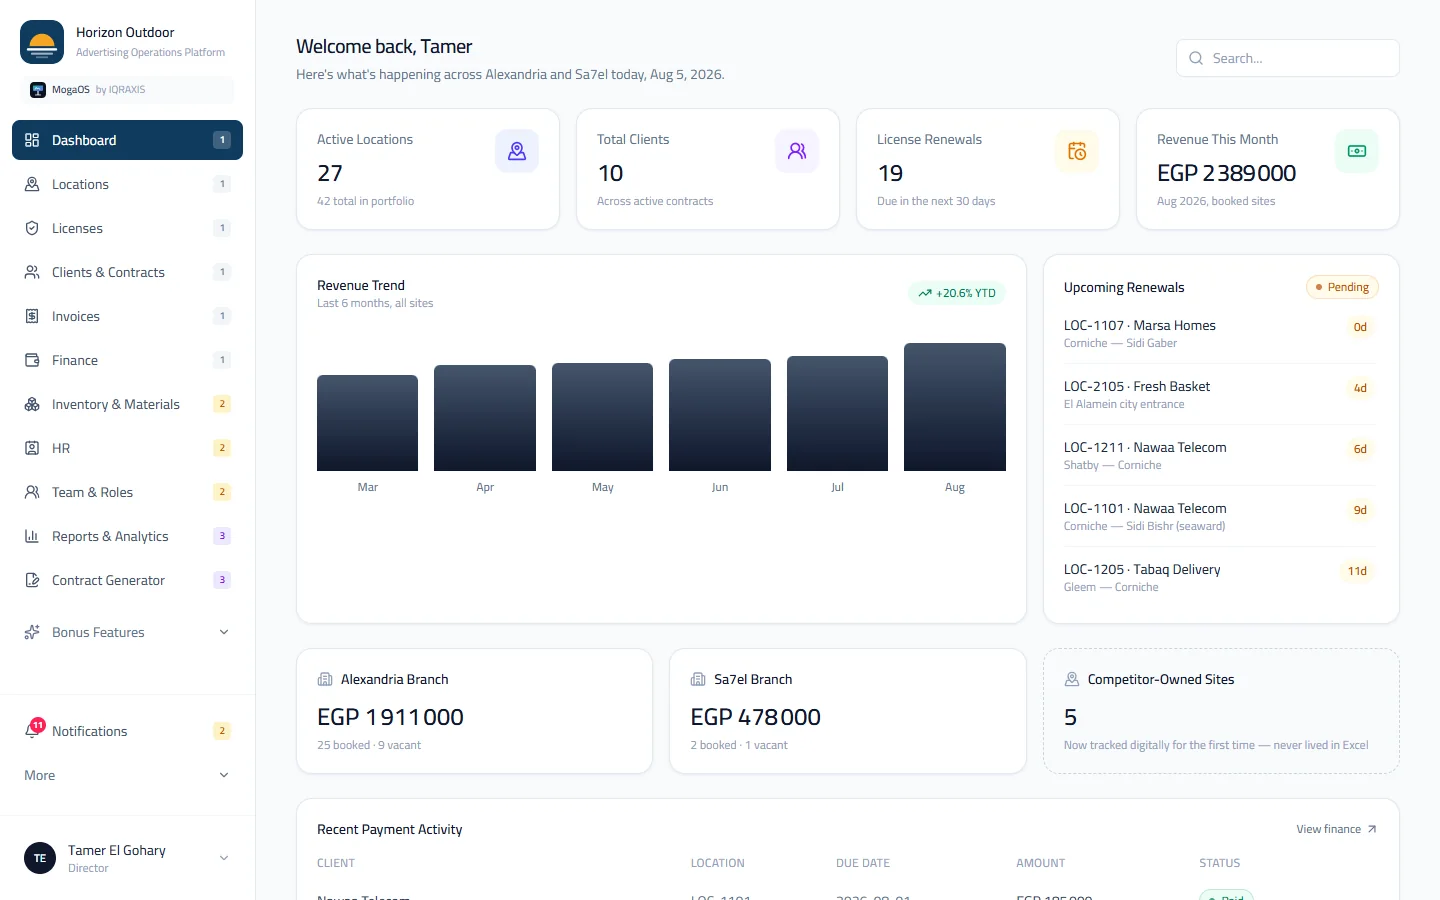
Task: Open the Notifications item
Action: click(x=127, y=731)
